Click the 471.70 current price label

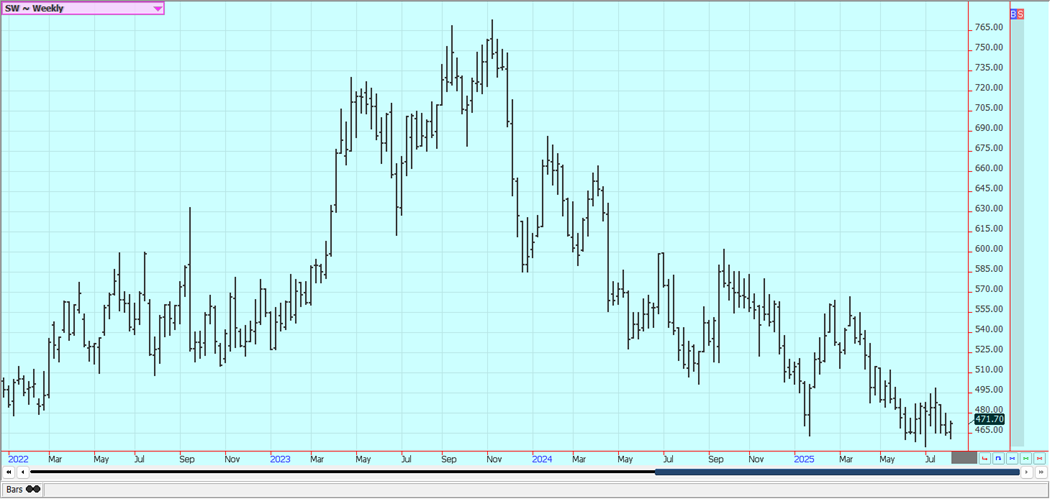tap(989, 419)
